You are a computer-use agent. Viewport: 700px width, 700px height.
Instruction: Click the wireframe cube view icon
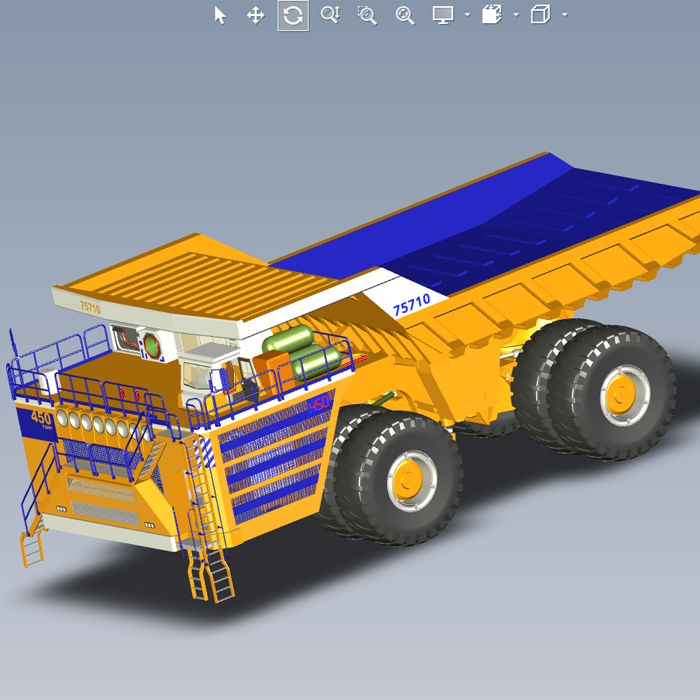(541, 15)
